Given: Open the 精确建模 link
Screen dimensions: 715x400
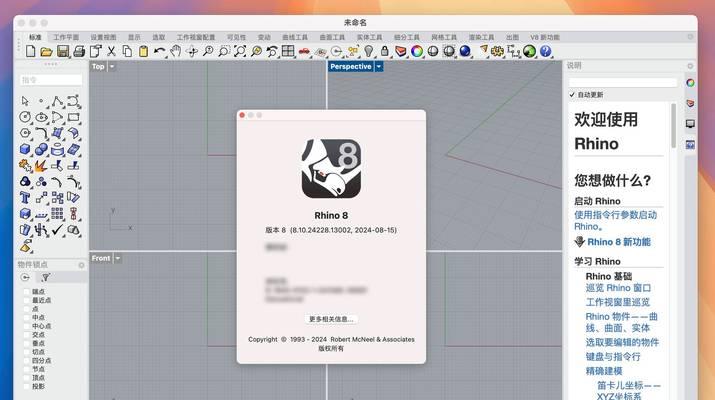Looking at the screenshot, I should [604, 371].
